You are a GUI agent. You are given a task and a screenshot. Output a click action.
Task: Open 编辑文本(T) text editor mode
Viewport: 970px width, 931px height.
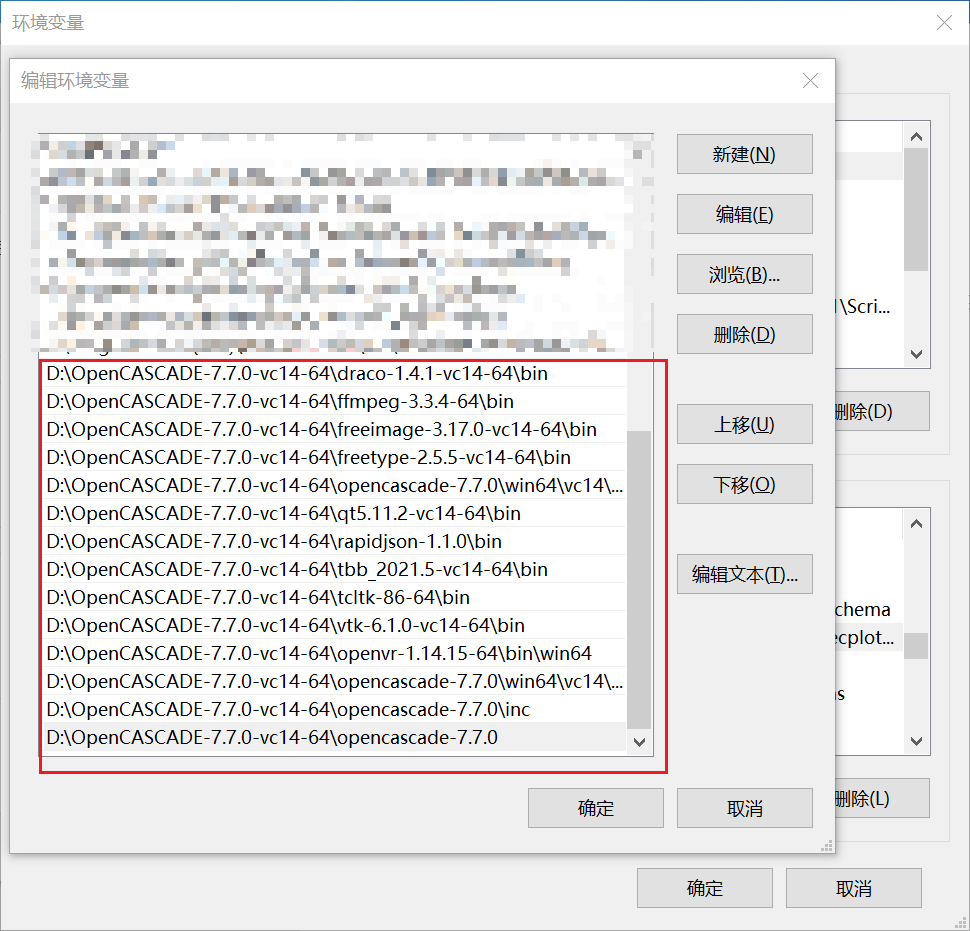[x=744, y=574]
